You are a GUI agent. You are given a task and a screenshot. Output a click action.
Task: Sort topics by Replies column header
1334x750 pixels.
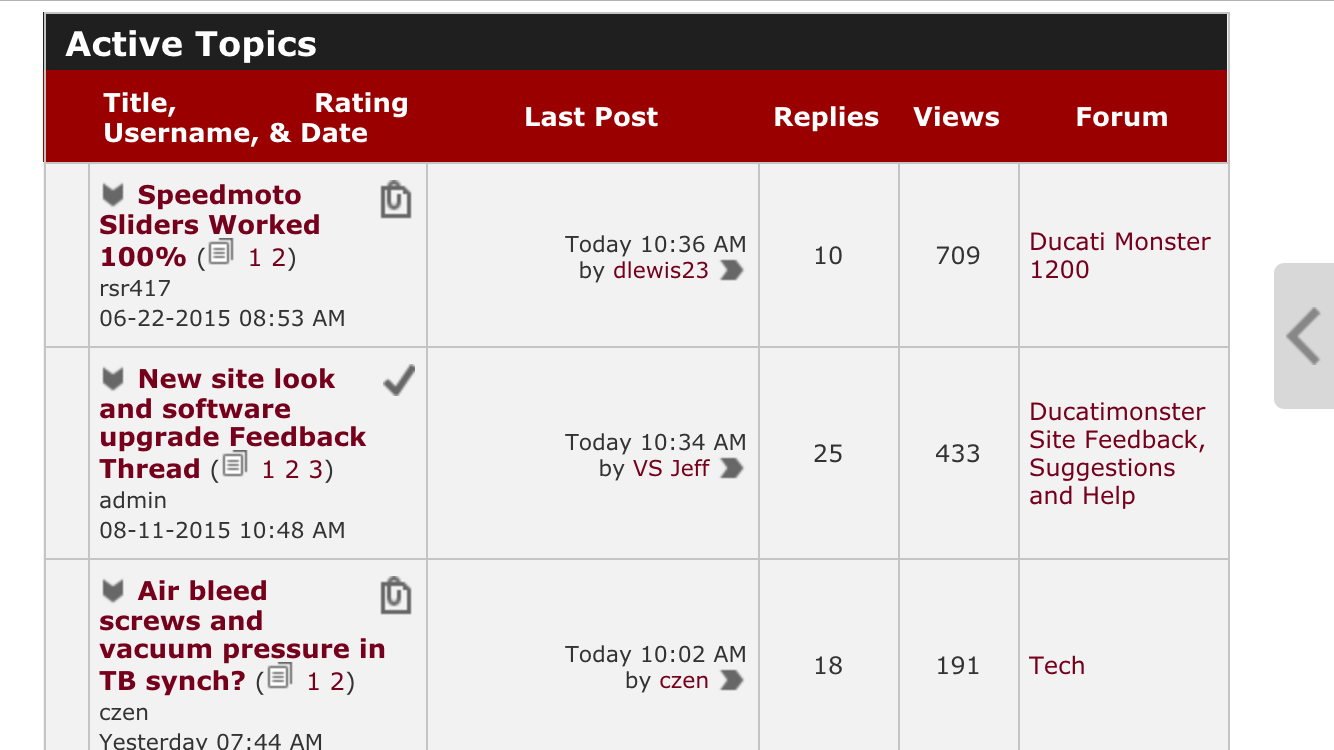coord(826,117)
